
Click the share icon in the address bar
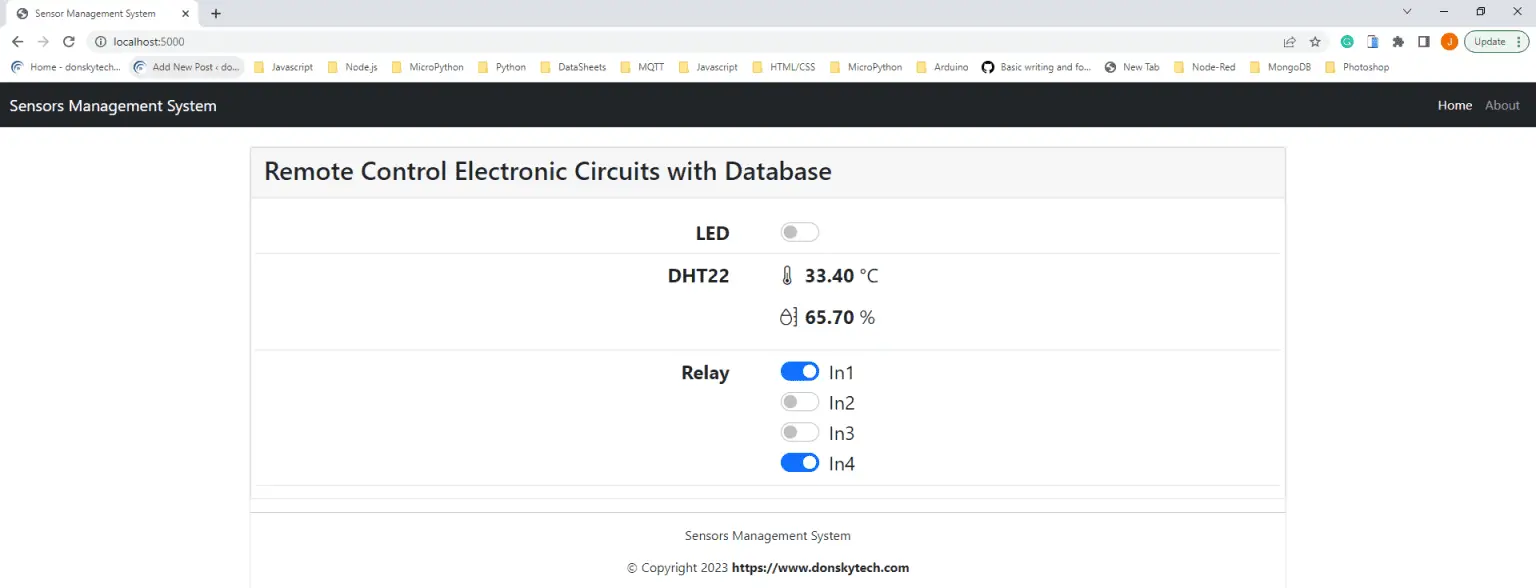(1288, 41)
